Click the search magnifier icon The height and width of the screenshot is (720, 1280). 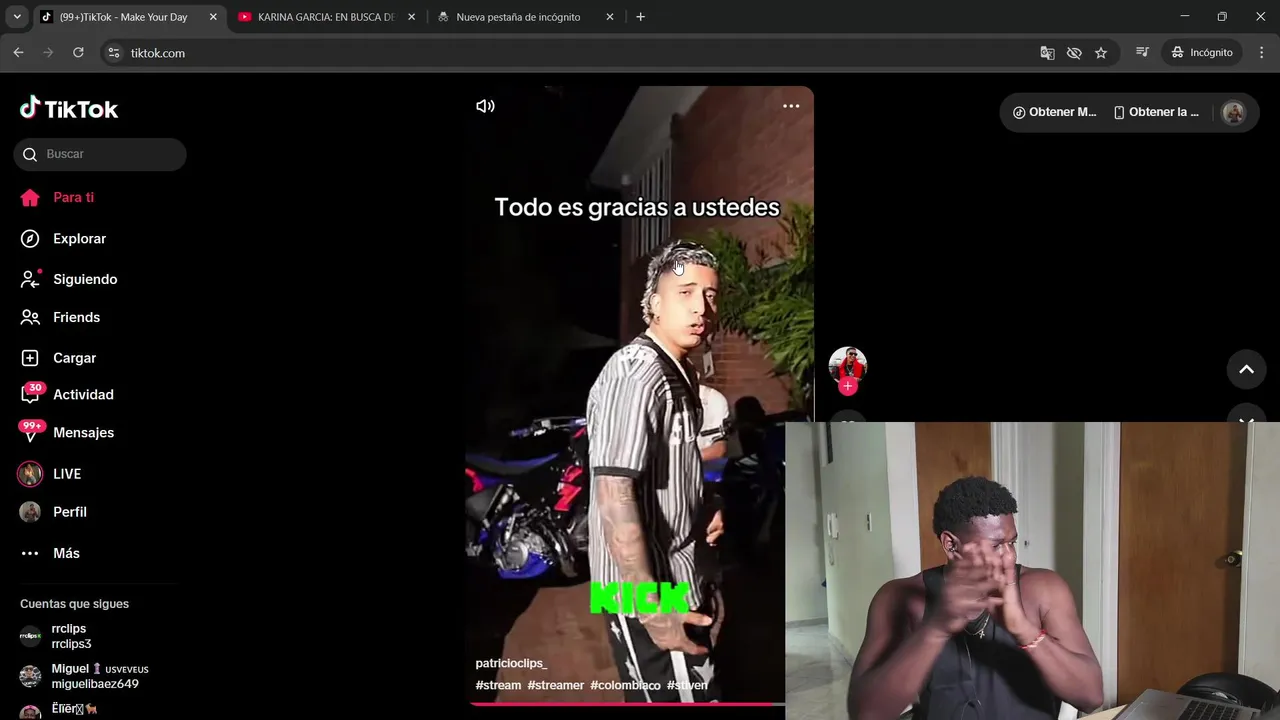coord(30,154)
